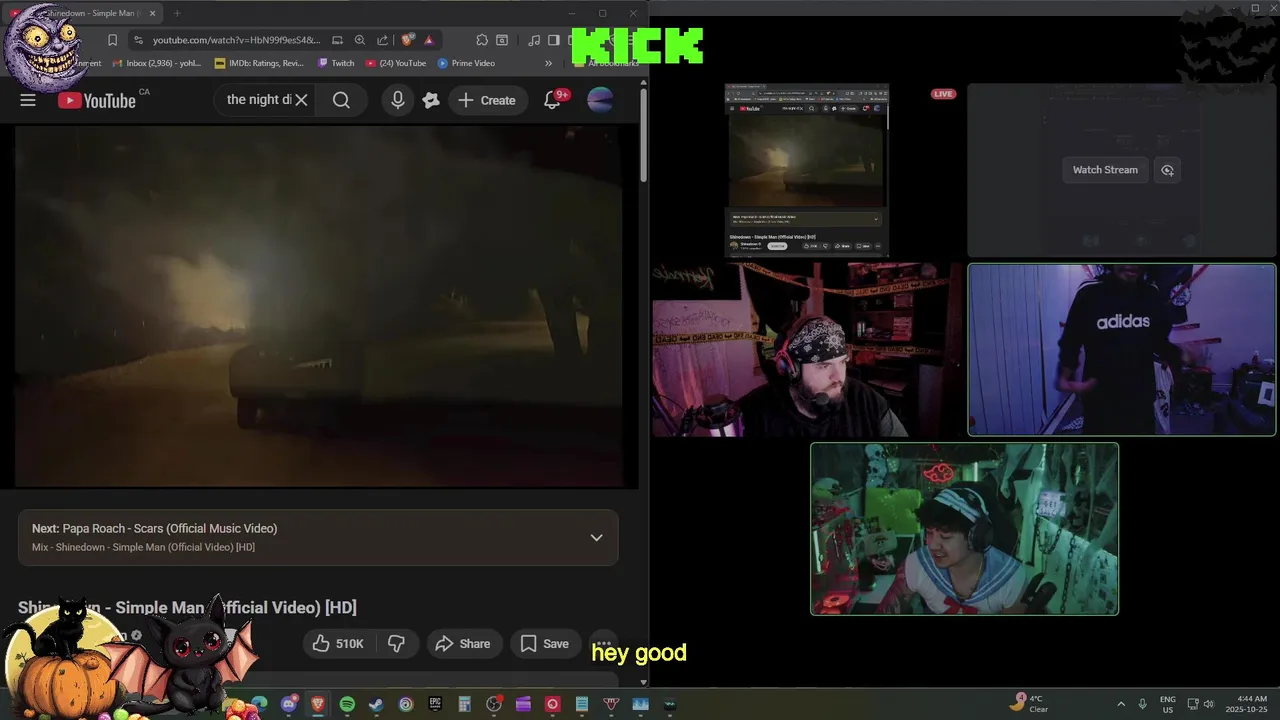Viewport: 1280px width, 720px height.
Task: Switch to Brave browser in taskbar
Action: (x=318, y=704)
